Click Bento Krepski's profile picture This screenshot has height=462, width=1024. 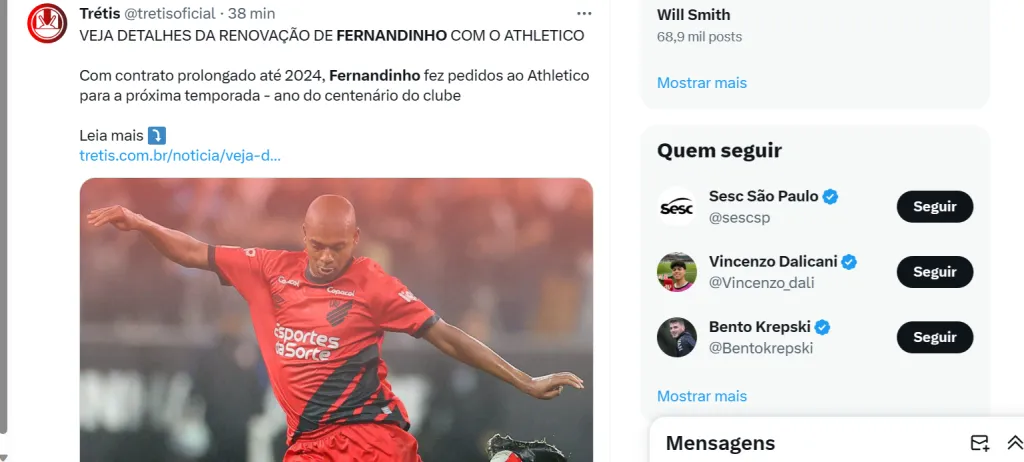(x=677, y=337)
